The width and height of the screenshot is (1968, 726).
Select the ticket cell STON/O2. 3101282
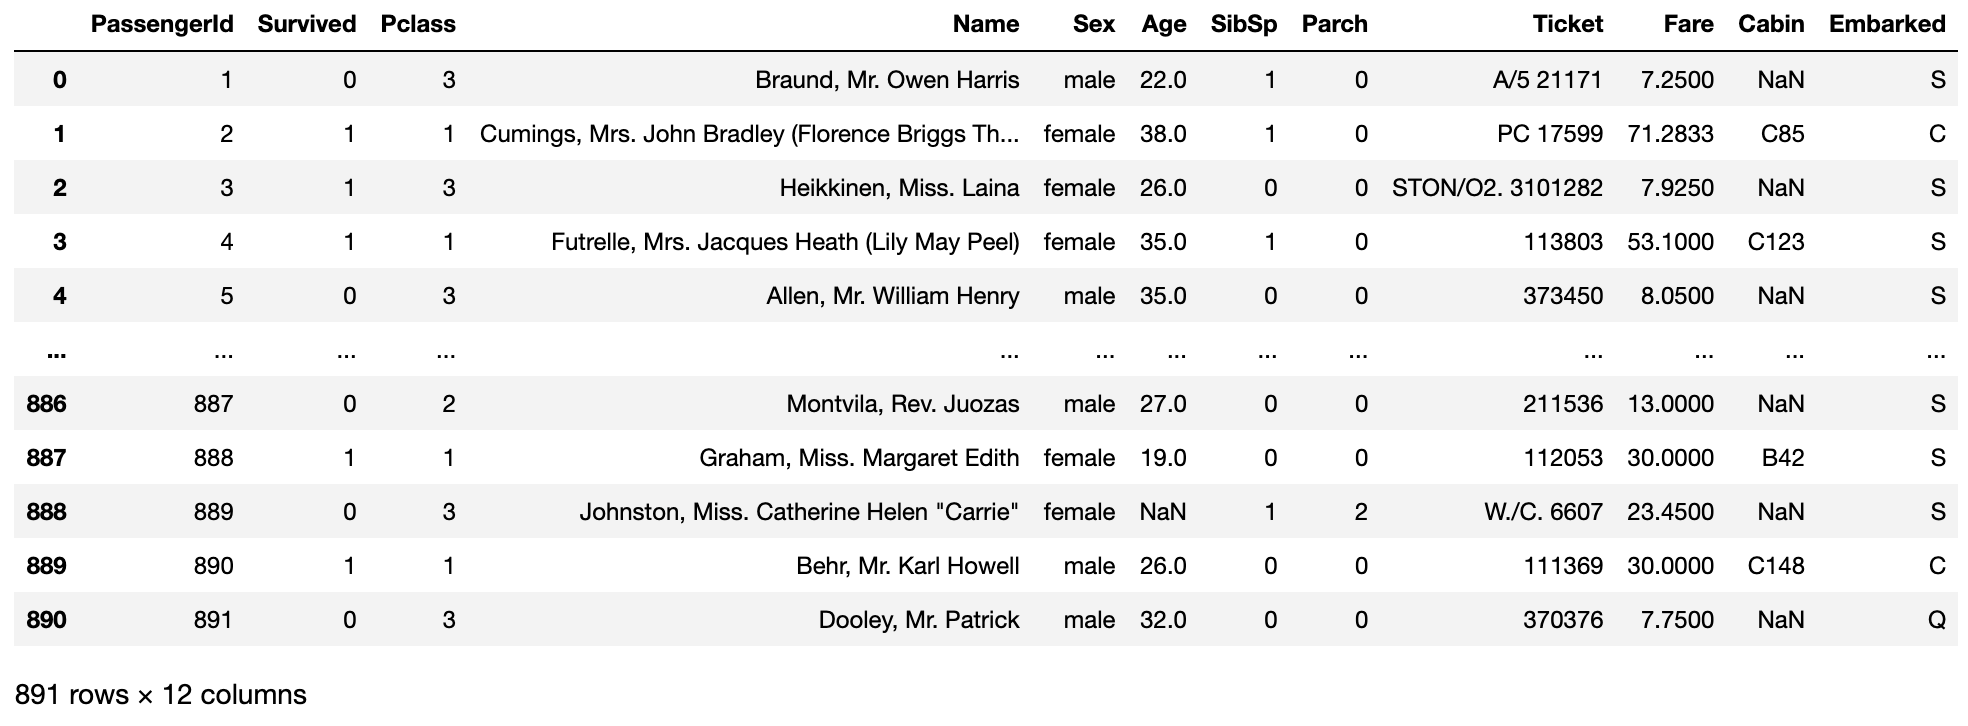pyautogui.click(x=1497, y=188)
